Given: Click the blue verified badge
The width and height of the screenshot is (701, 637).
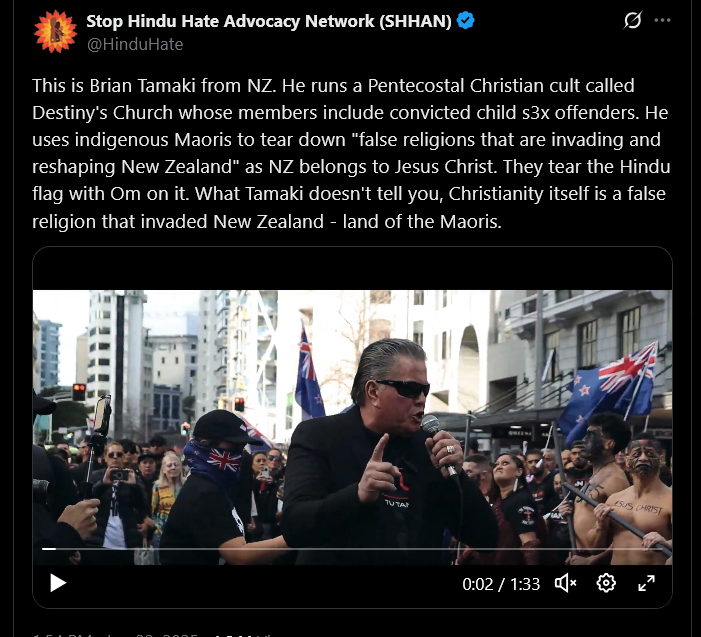Looking at the screenshot, I should point(465,21).
